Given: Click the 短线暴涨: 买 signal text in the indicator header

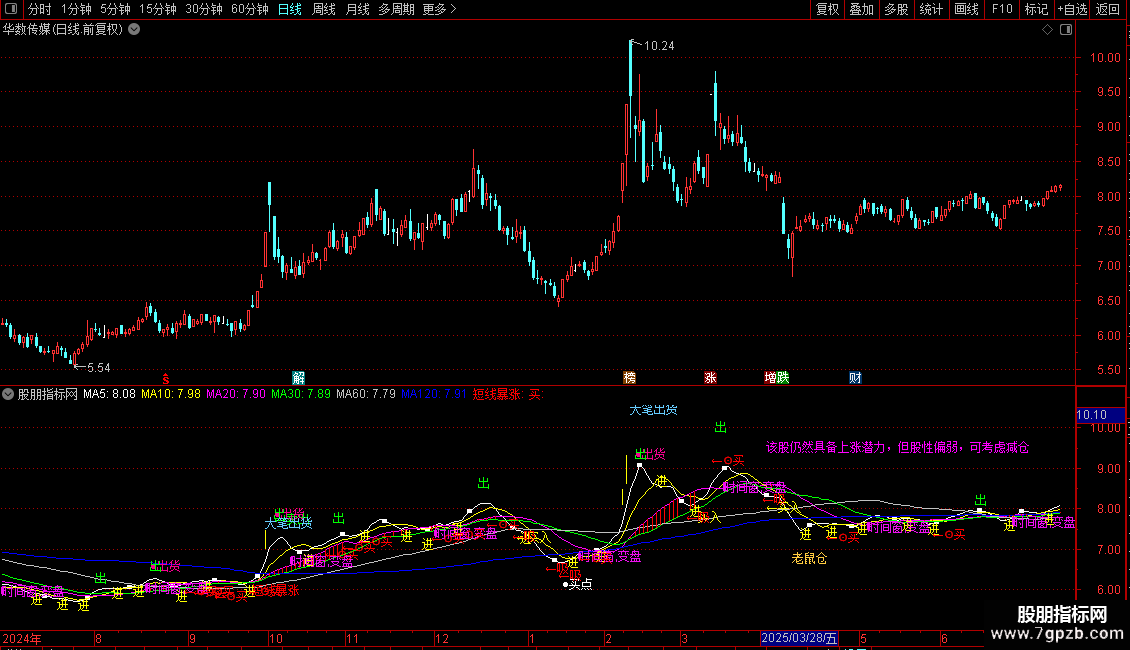Looking at the screenshot, I should pos(507,394).
